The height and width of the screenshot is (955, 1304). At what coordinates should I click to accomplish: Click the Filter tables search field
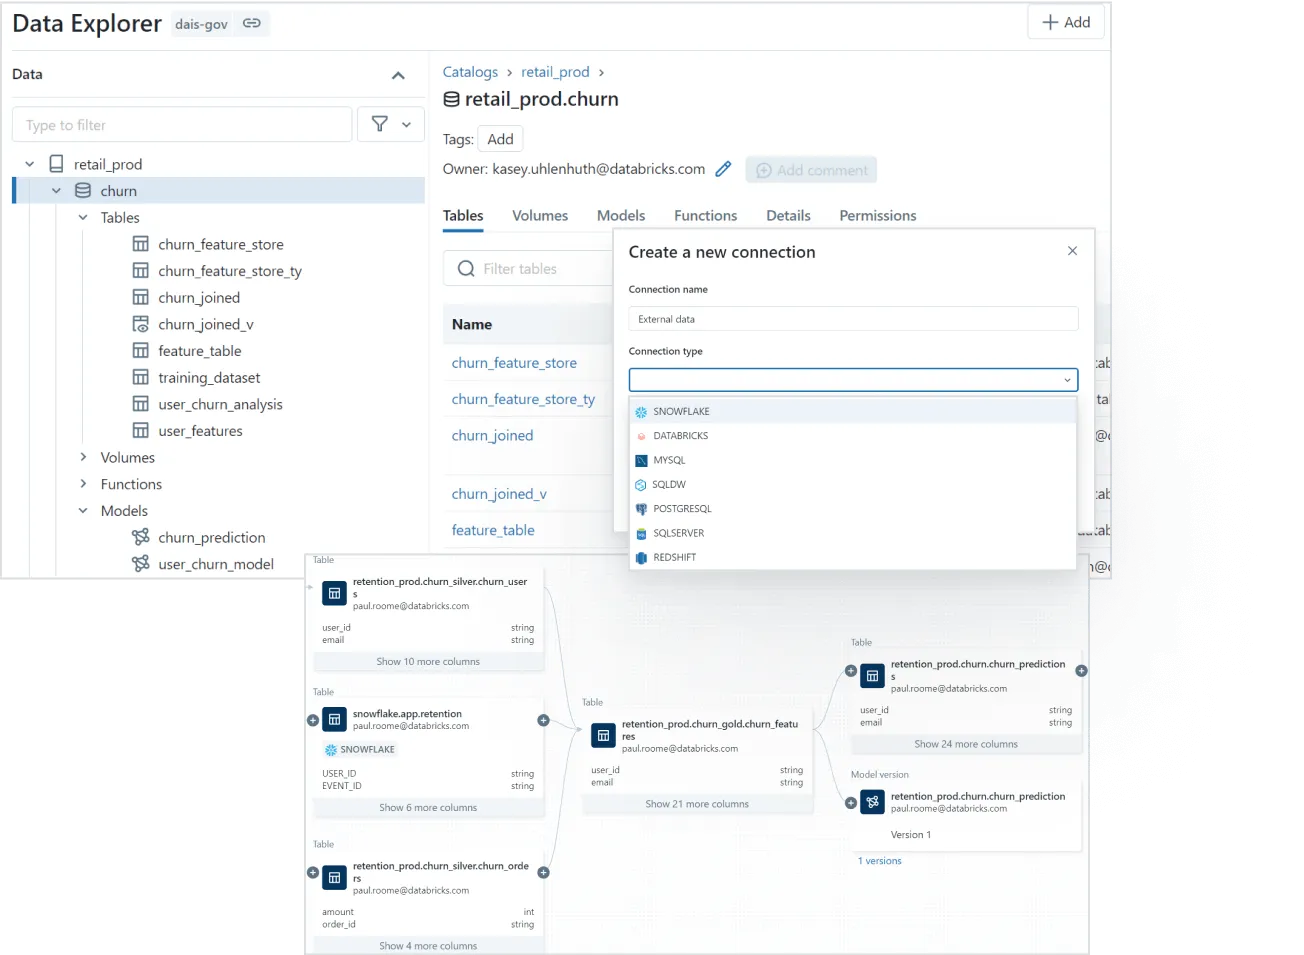[x=528, y=268]
